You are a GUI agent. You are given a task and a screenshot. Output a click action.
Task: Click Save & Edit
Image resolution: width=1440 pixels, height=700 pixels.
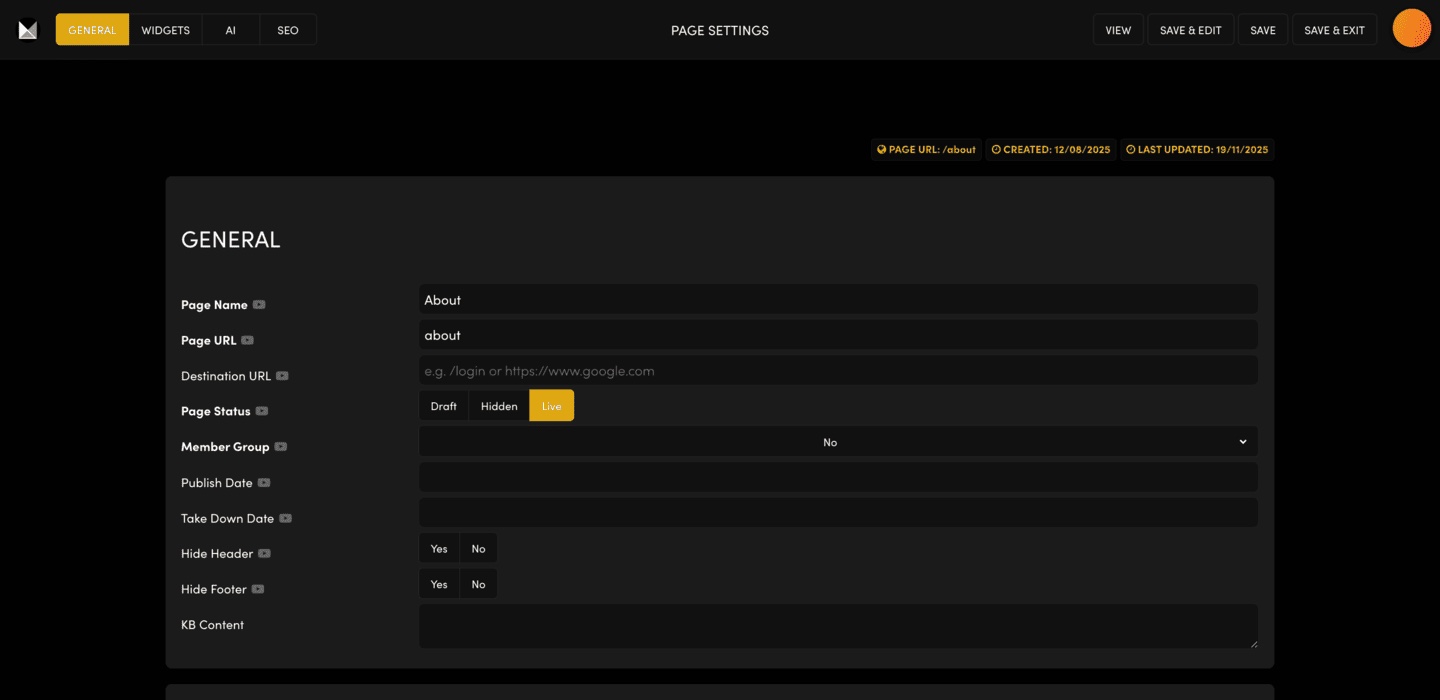click(1190, 30)
